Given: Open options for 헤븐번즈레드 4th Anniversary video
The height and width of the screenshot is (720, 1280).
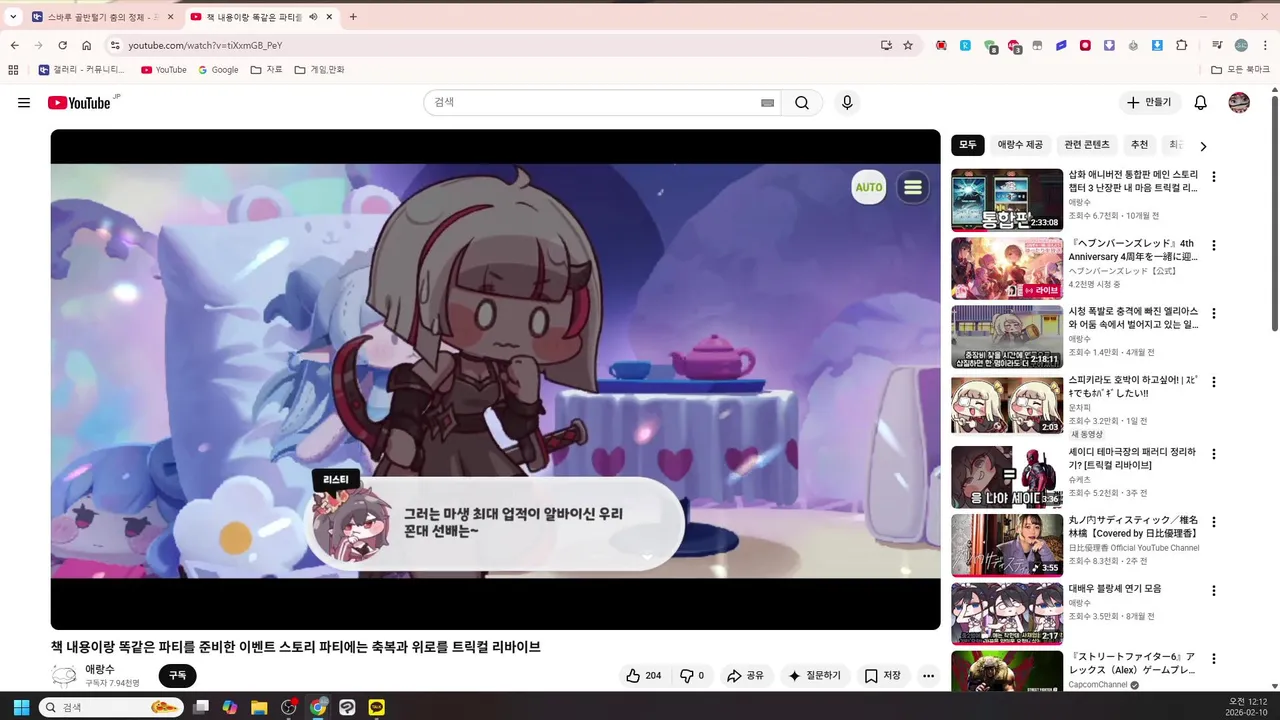Looking at the screenshot, I should pos(1214,245).
